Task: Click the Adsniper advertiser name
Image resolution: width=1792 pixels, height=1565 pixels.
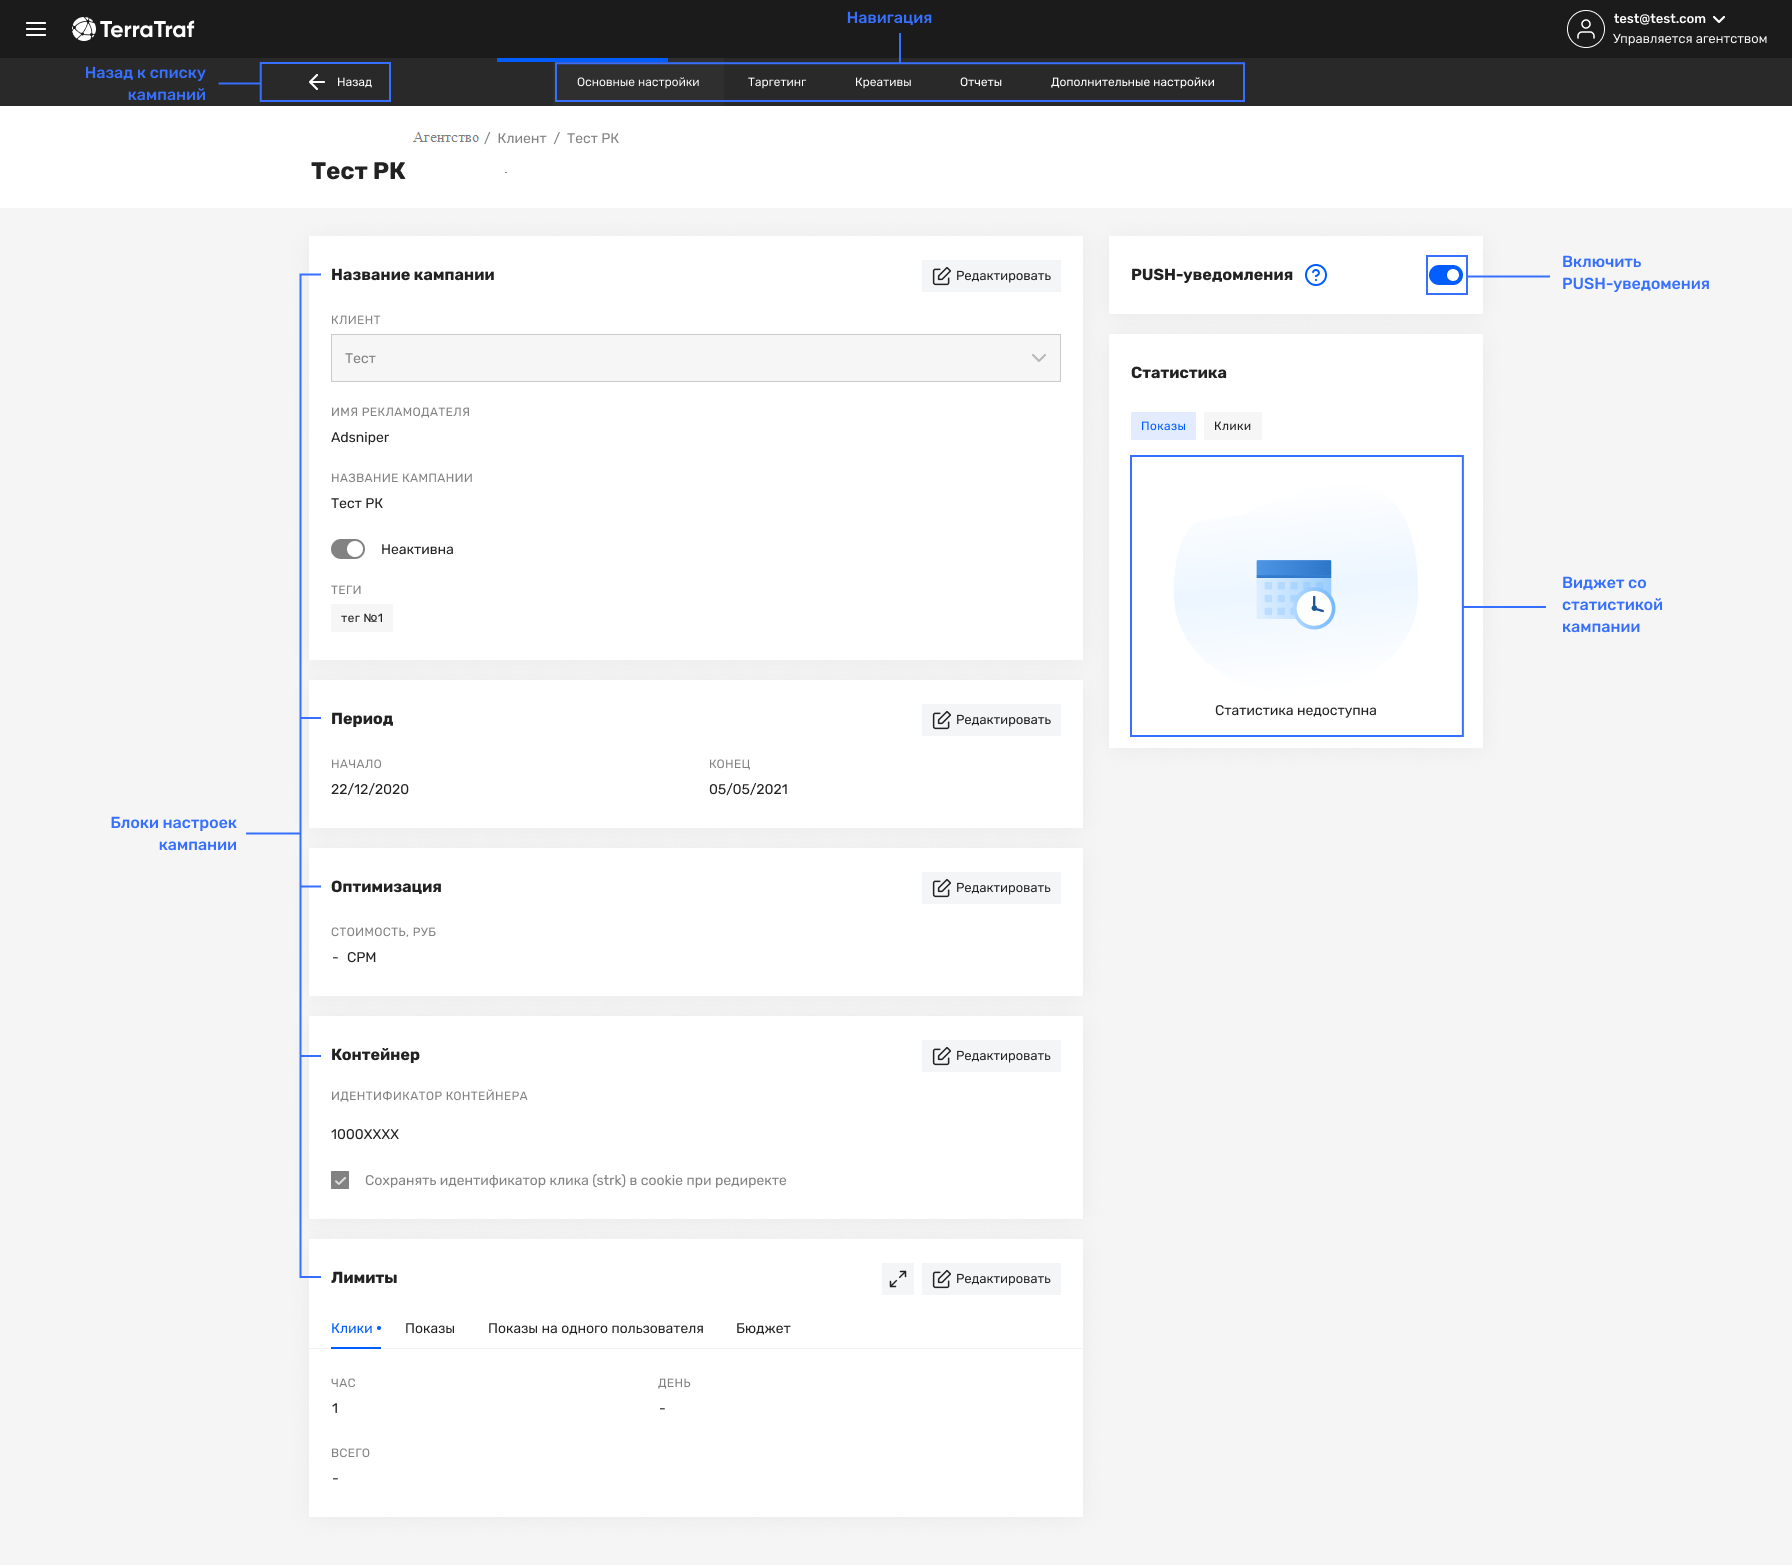Action: point(360,437)
